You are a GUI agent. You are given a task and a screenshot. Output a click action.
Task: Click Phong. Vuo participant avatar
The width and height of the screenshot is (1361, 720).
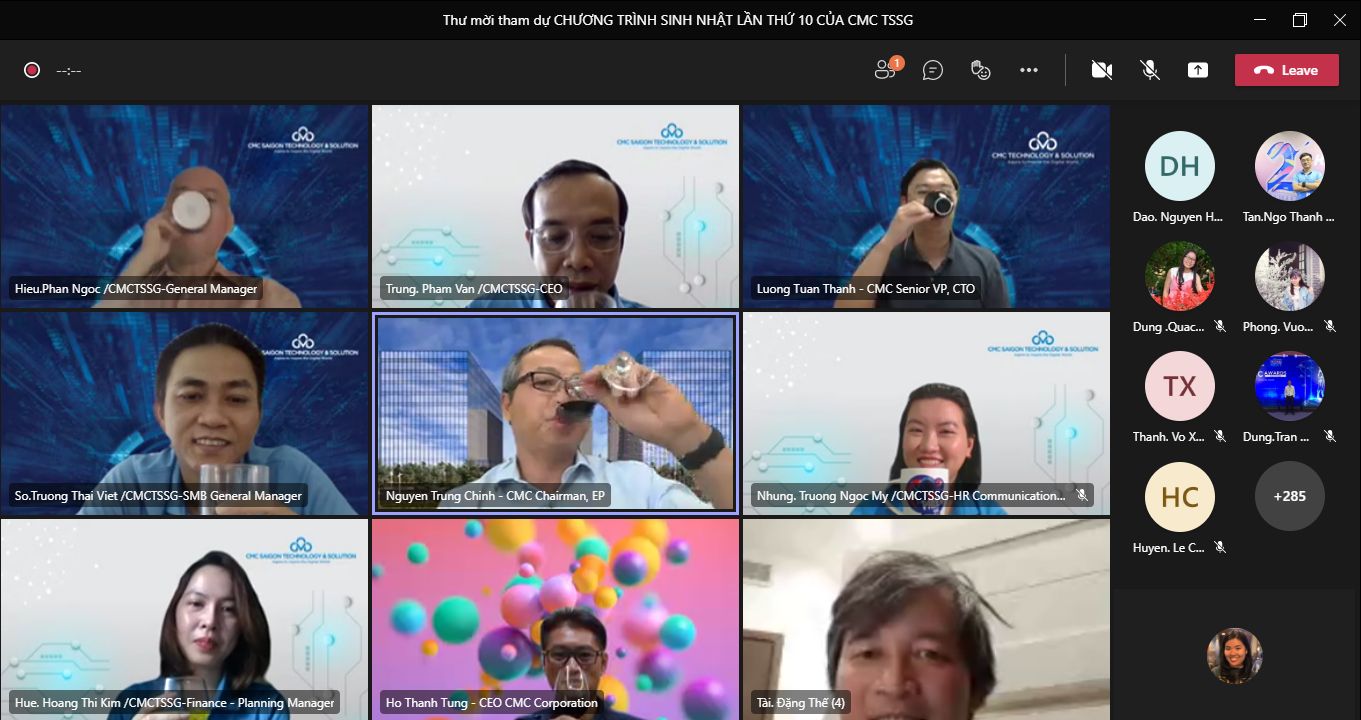(1290, 276)
